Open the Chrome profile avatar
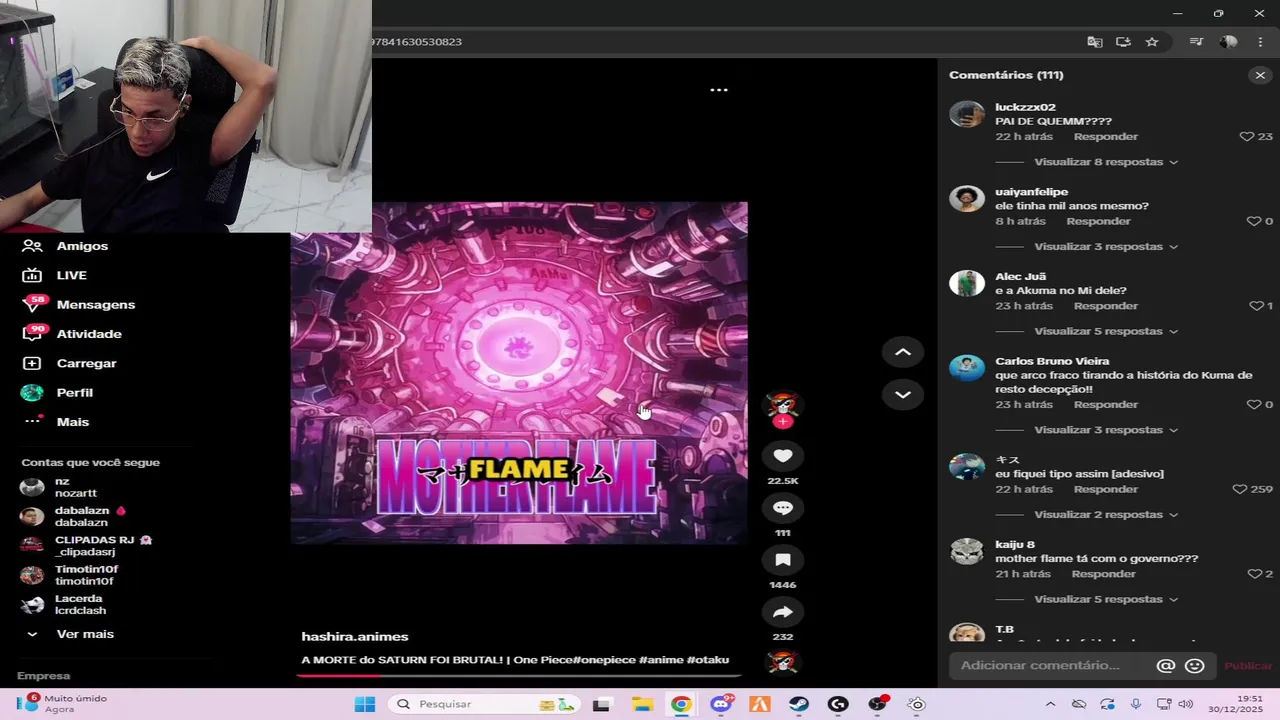The height and width of the screenshot is (720, 1280). [1229, 42]
